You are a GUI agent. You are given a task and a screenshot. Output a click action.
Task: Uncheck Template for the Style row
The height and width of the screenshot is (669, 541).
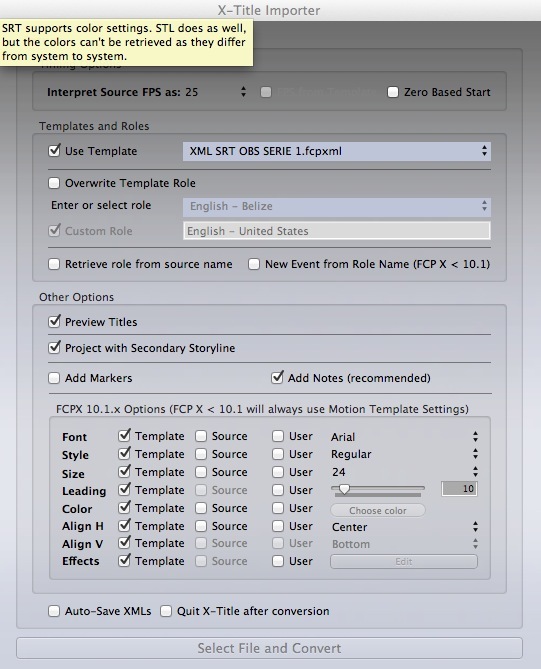coord(124,454)
